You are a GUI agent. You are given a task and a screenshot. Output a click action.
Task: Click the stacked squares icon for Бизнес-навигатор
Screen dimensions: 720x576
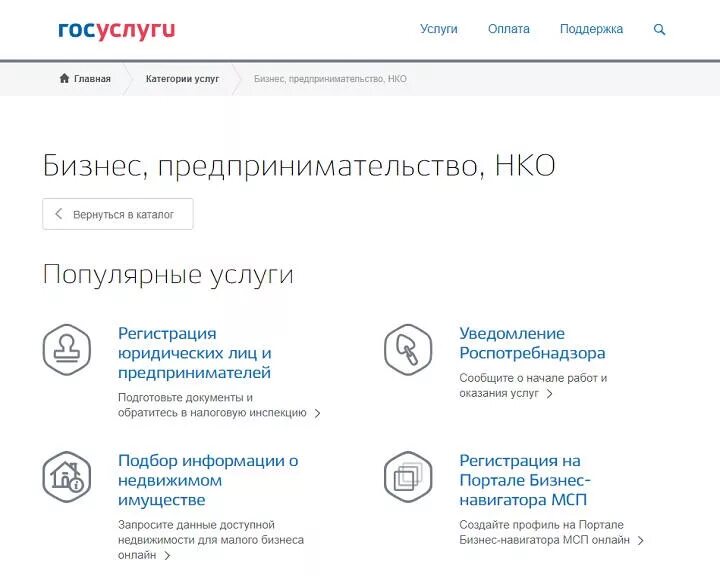pos(408,477)
